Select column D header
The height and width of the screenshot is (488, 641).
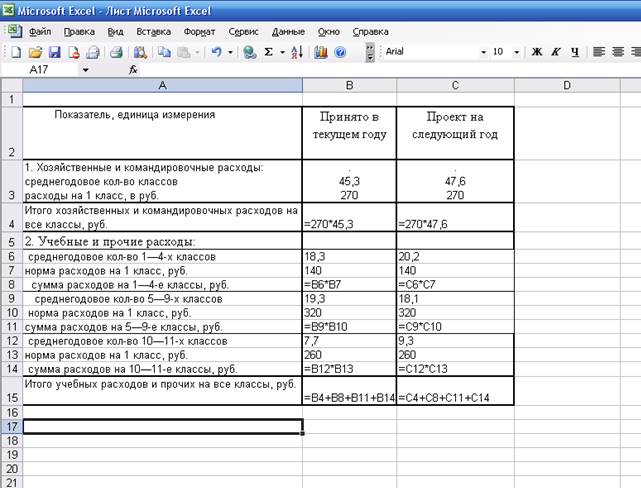[567, 85]
